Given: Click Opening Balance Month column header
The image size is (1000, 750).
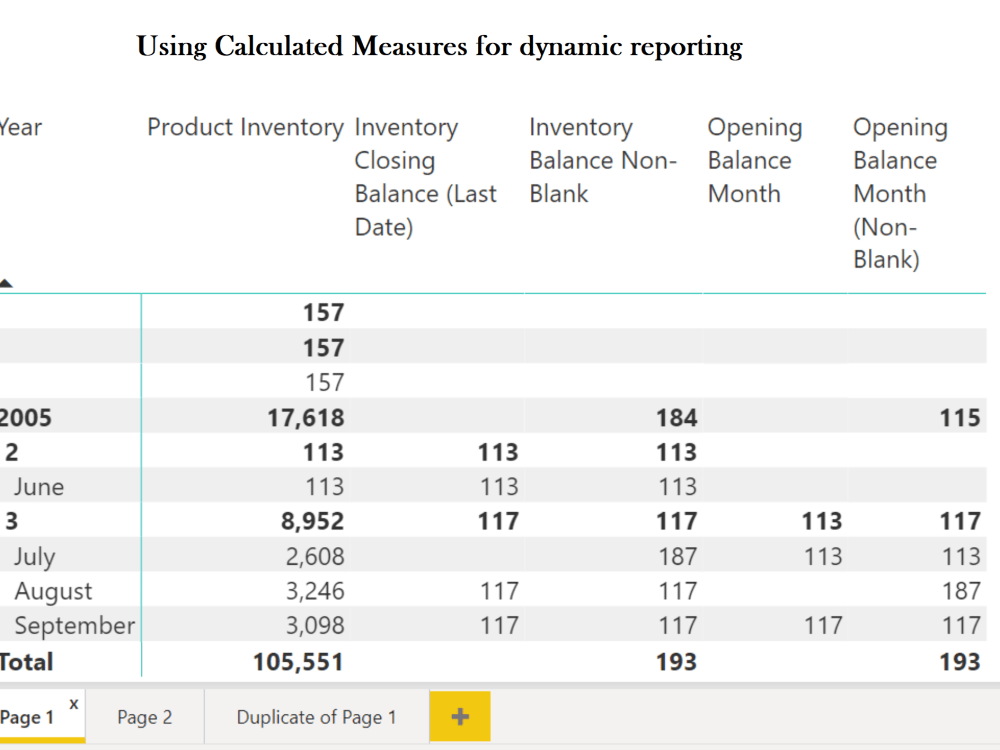Looking at the screenshot, I should (754, 160).
